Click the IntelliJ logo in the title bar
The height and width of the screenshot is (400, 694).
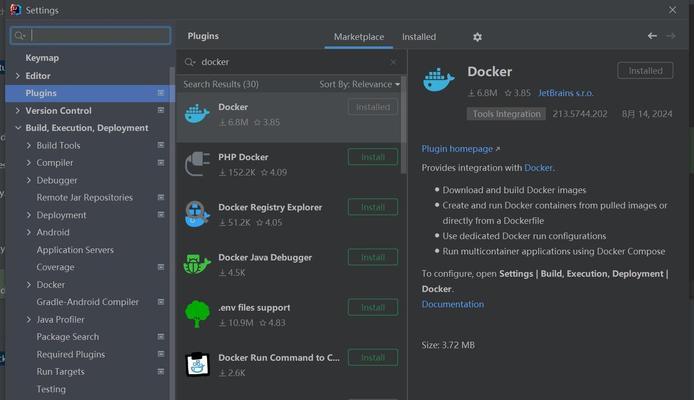tap(15, 9)
